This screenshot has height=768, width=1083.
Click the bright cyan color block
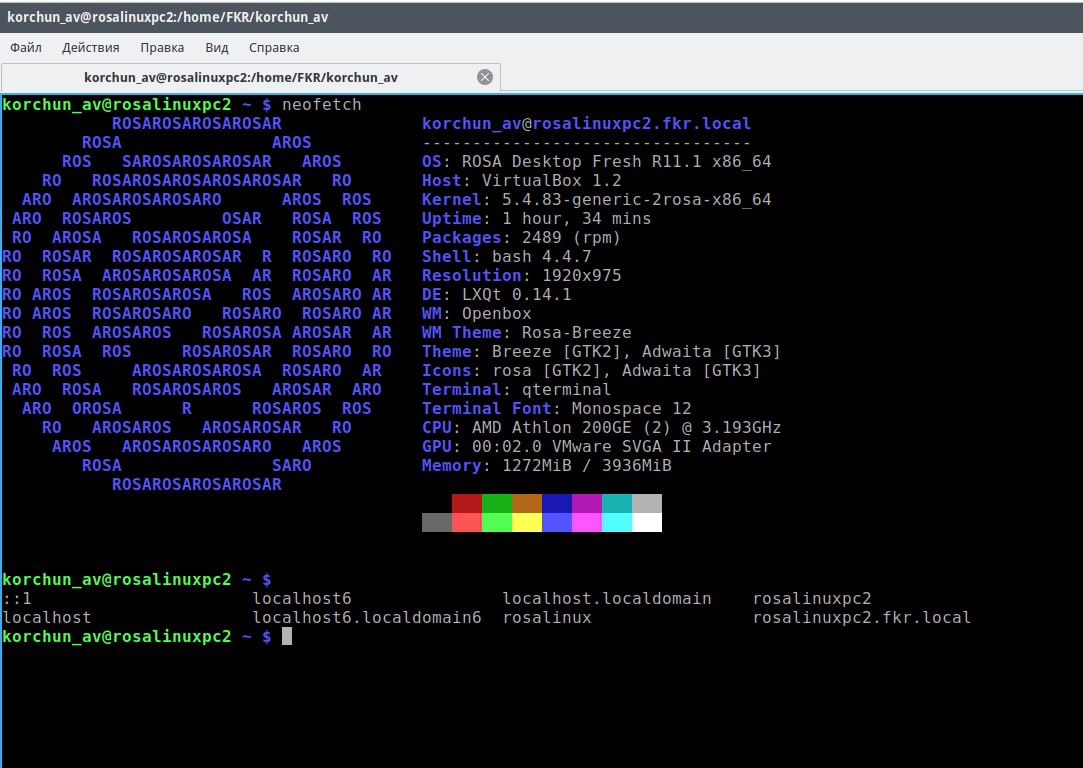tap(617, 522)
